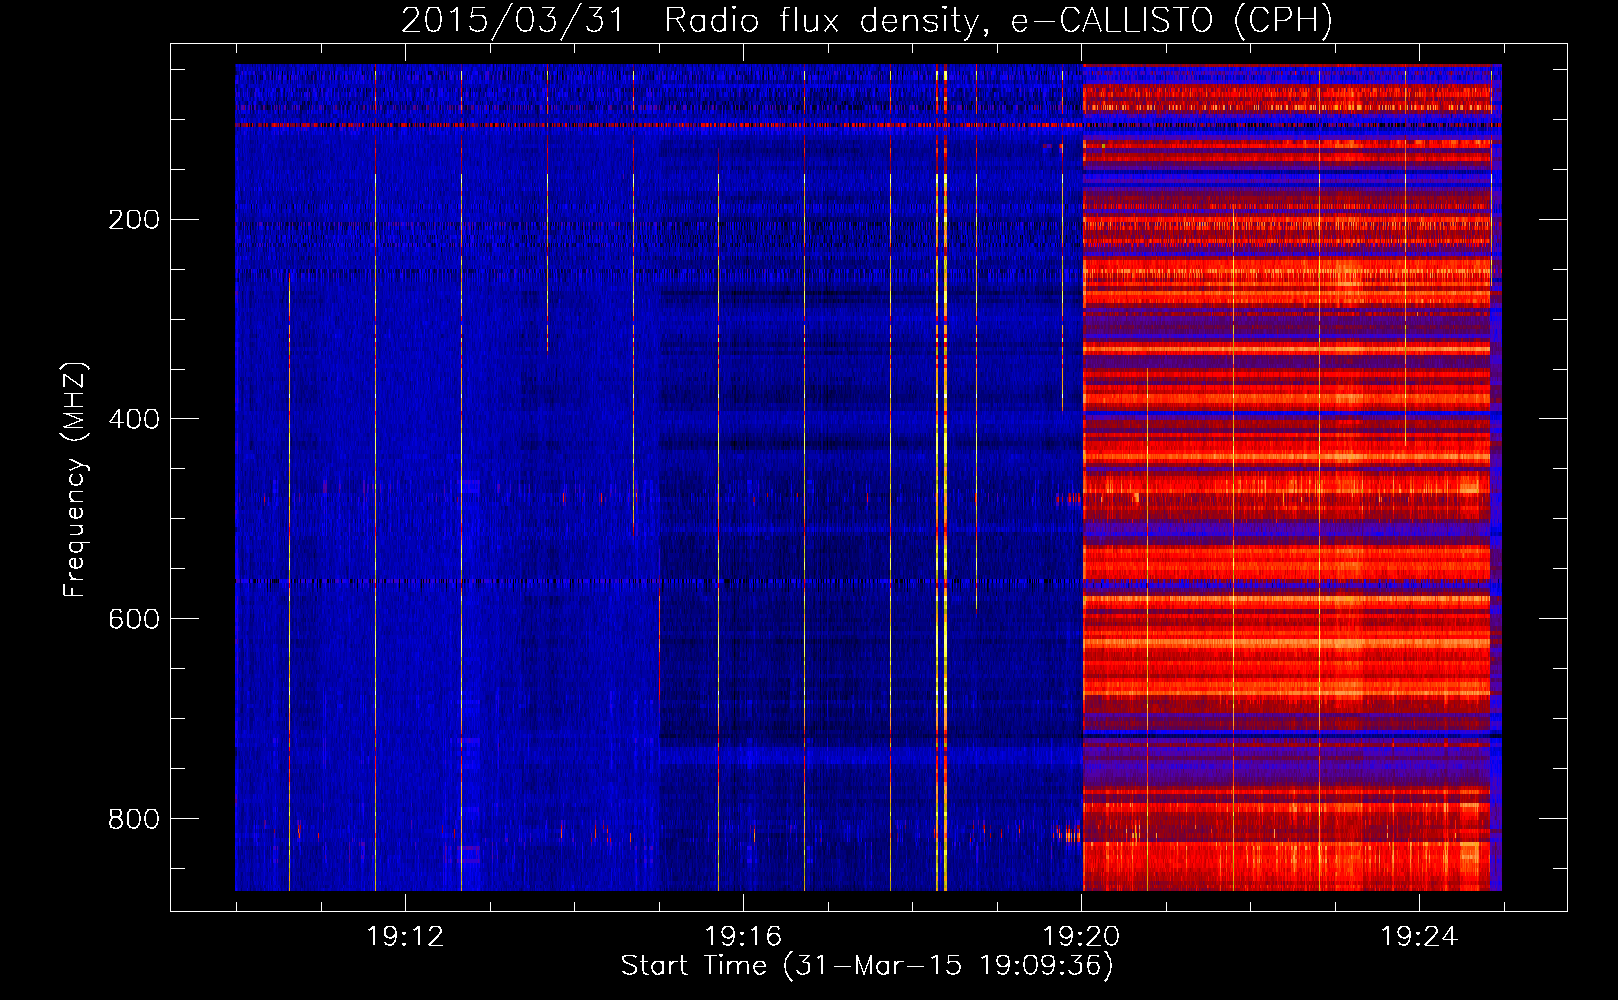Click the 19:24 time tick label
This screenshot has height=1000, width=1618.
click(x=1419, y=936)
